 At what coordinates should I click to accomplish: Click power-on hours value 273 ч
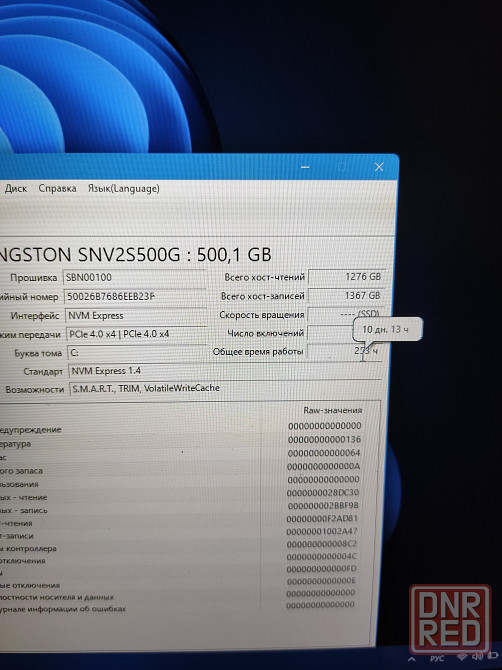coord(345,352)
